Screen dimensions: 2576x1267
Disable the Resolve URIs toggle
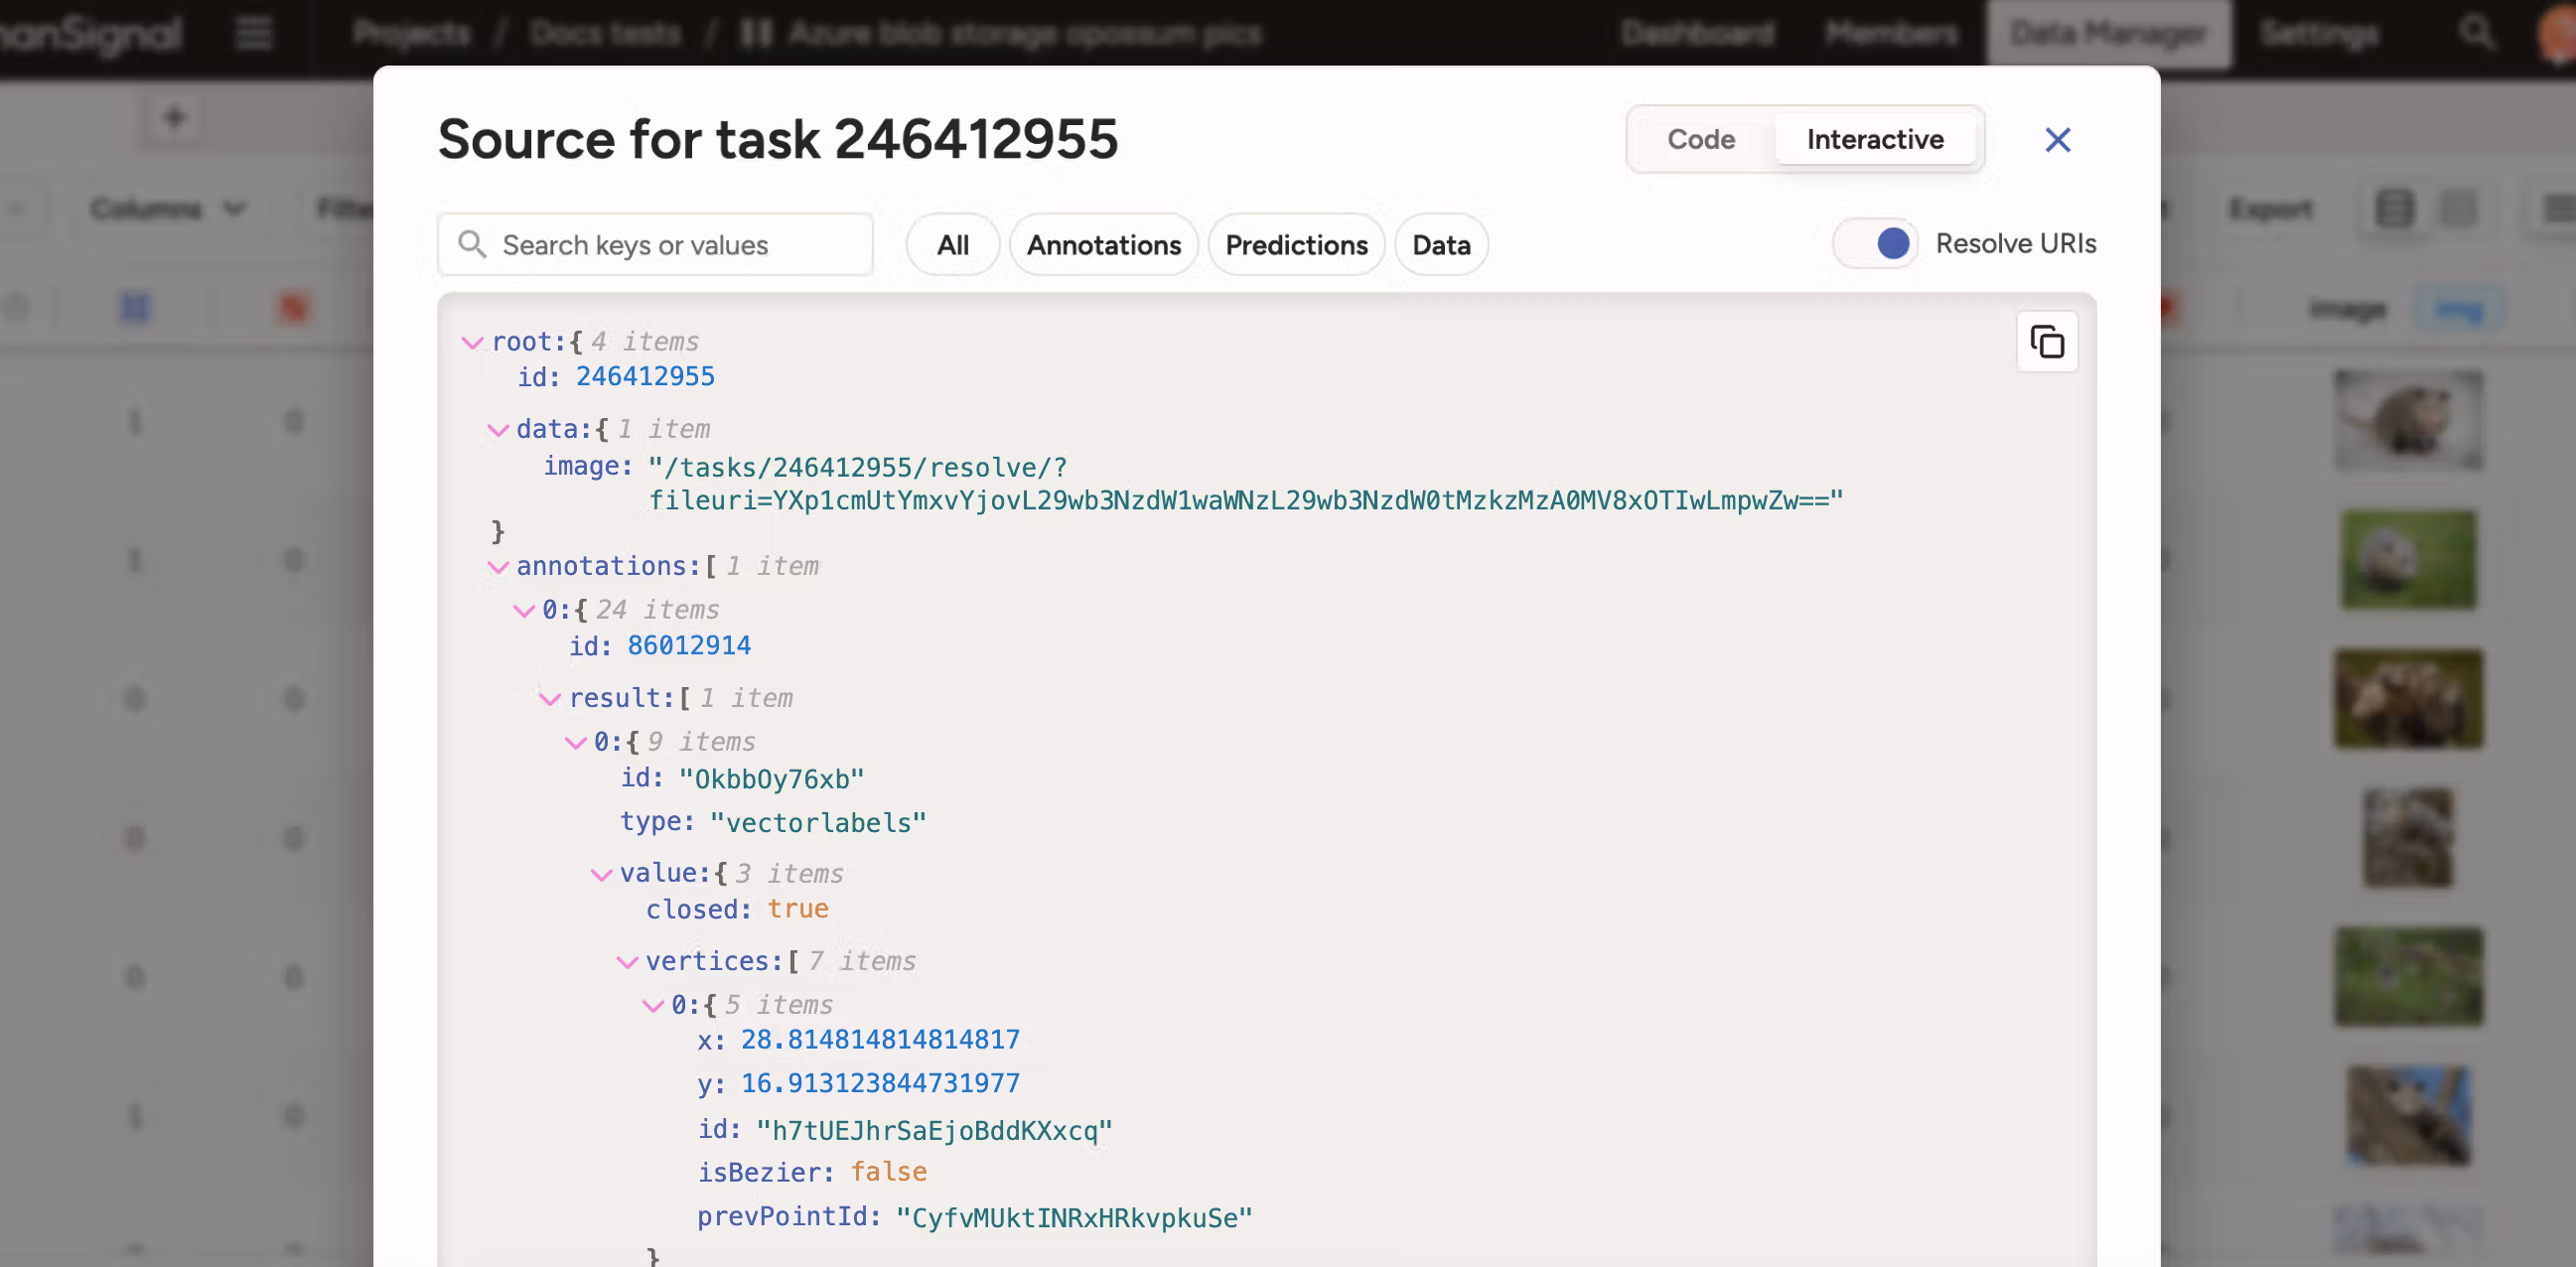pyautogui.click(x=1875, y=243)
